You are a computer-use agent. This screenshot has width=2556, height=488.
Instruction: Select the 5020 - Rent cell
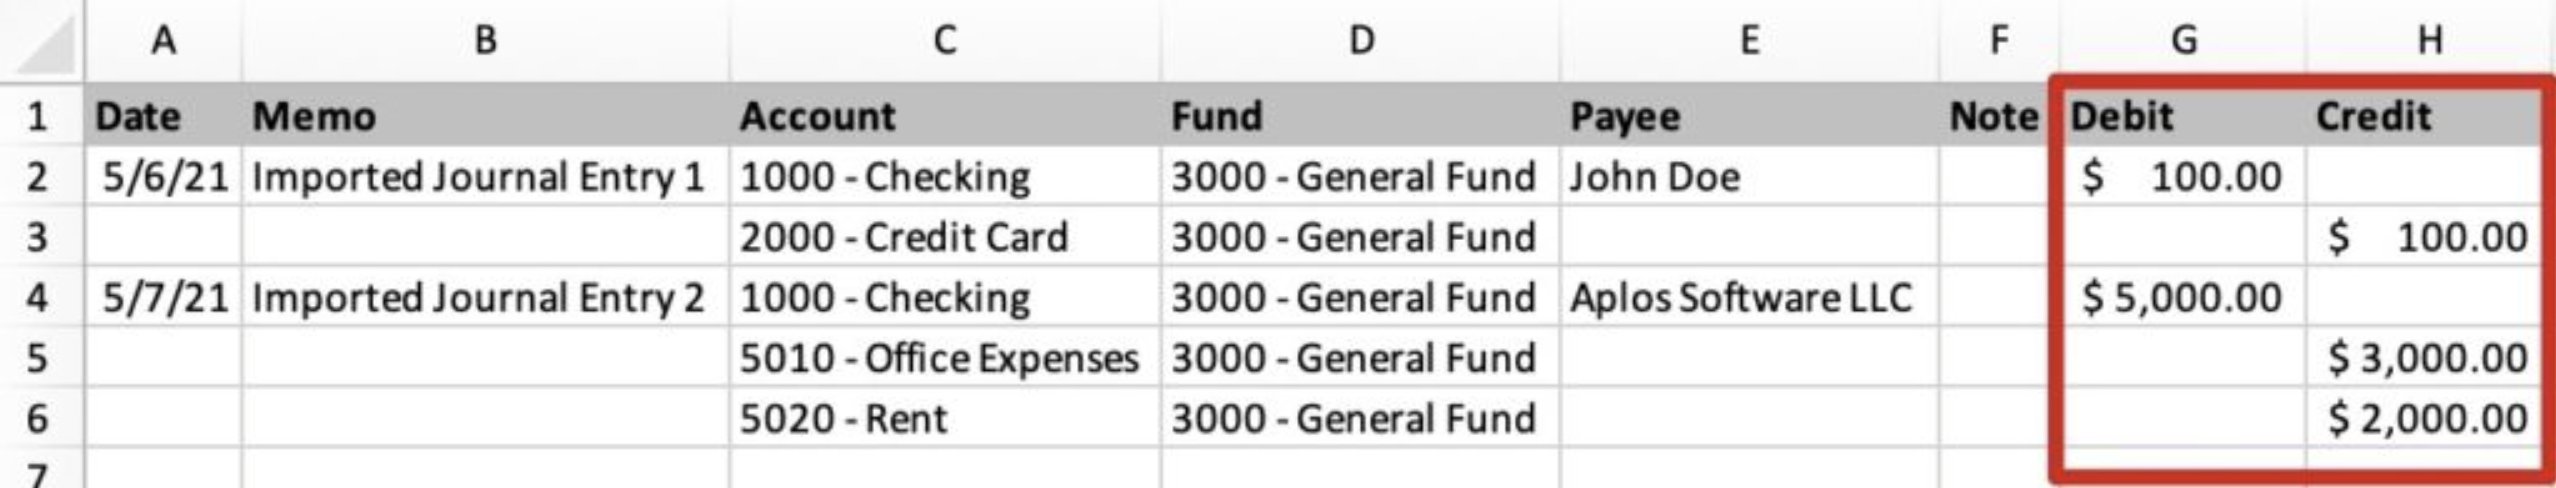coord(945,417)
